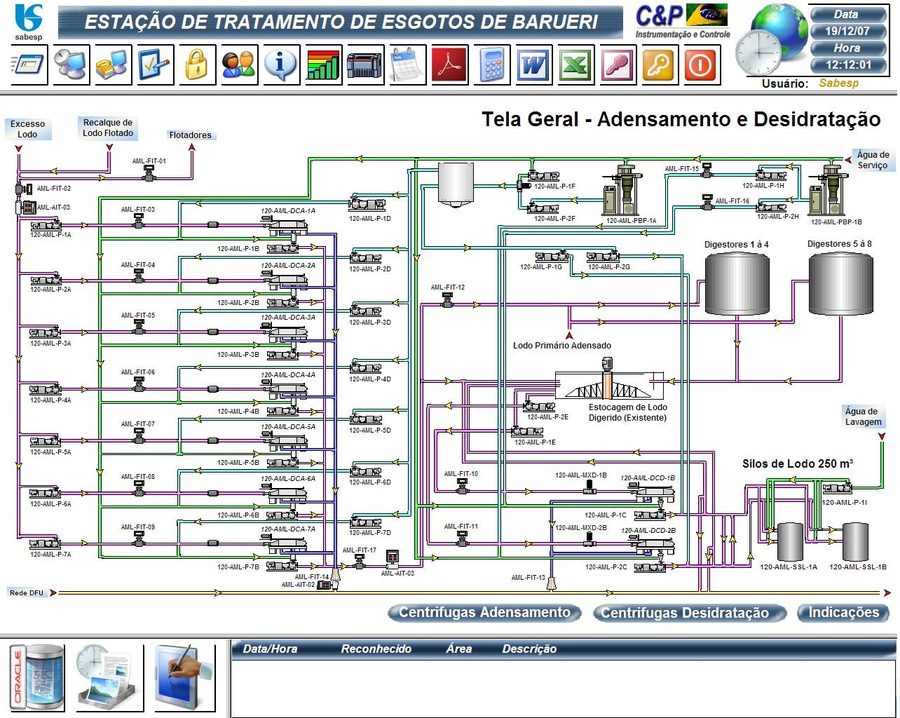Select the Digestores 5 à 8 tank
The image size is (900, 718).
click(841, 284)
